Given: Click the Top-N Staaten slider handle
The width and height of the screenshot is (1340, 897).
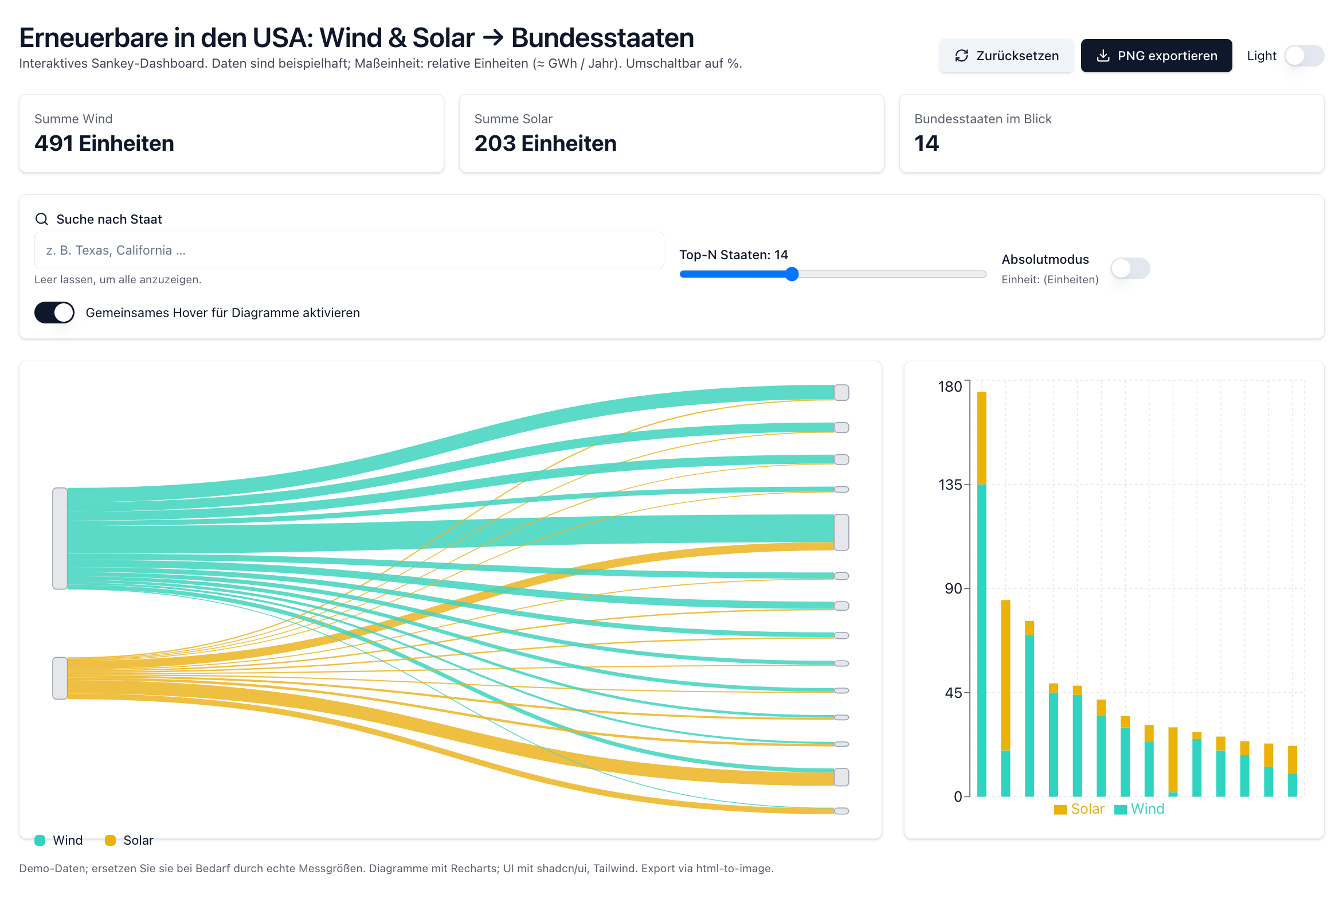Looking at the screenshot, I should click(x=792, y=274).
